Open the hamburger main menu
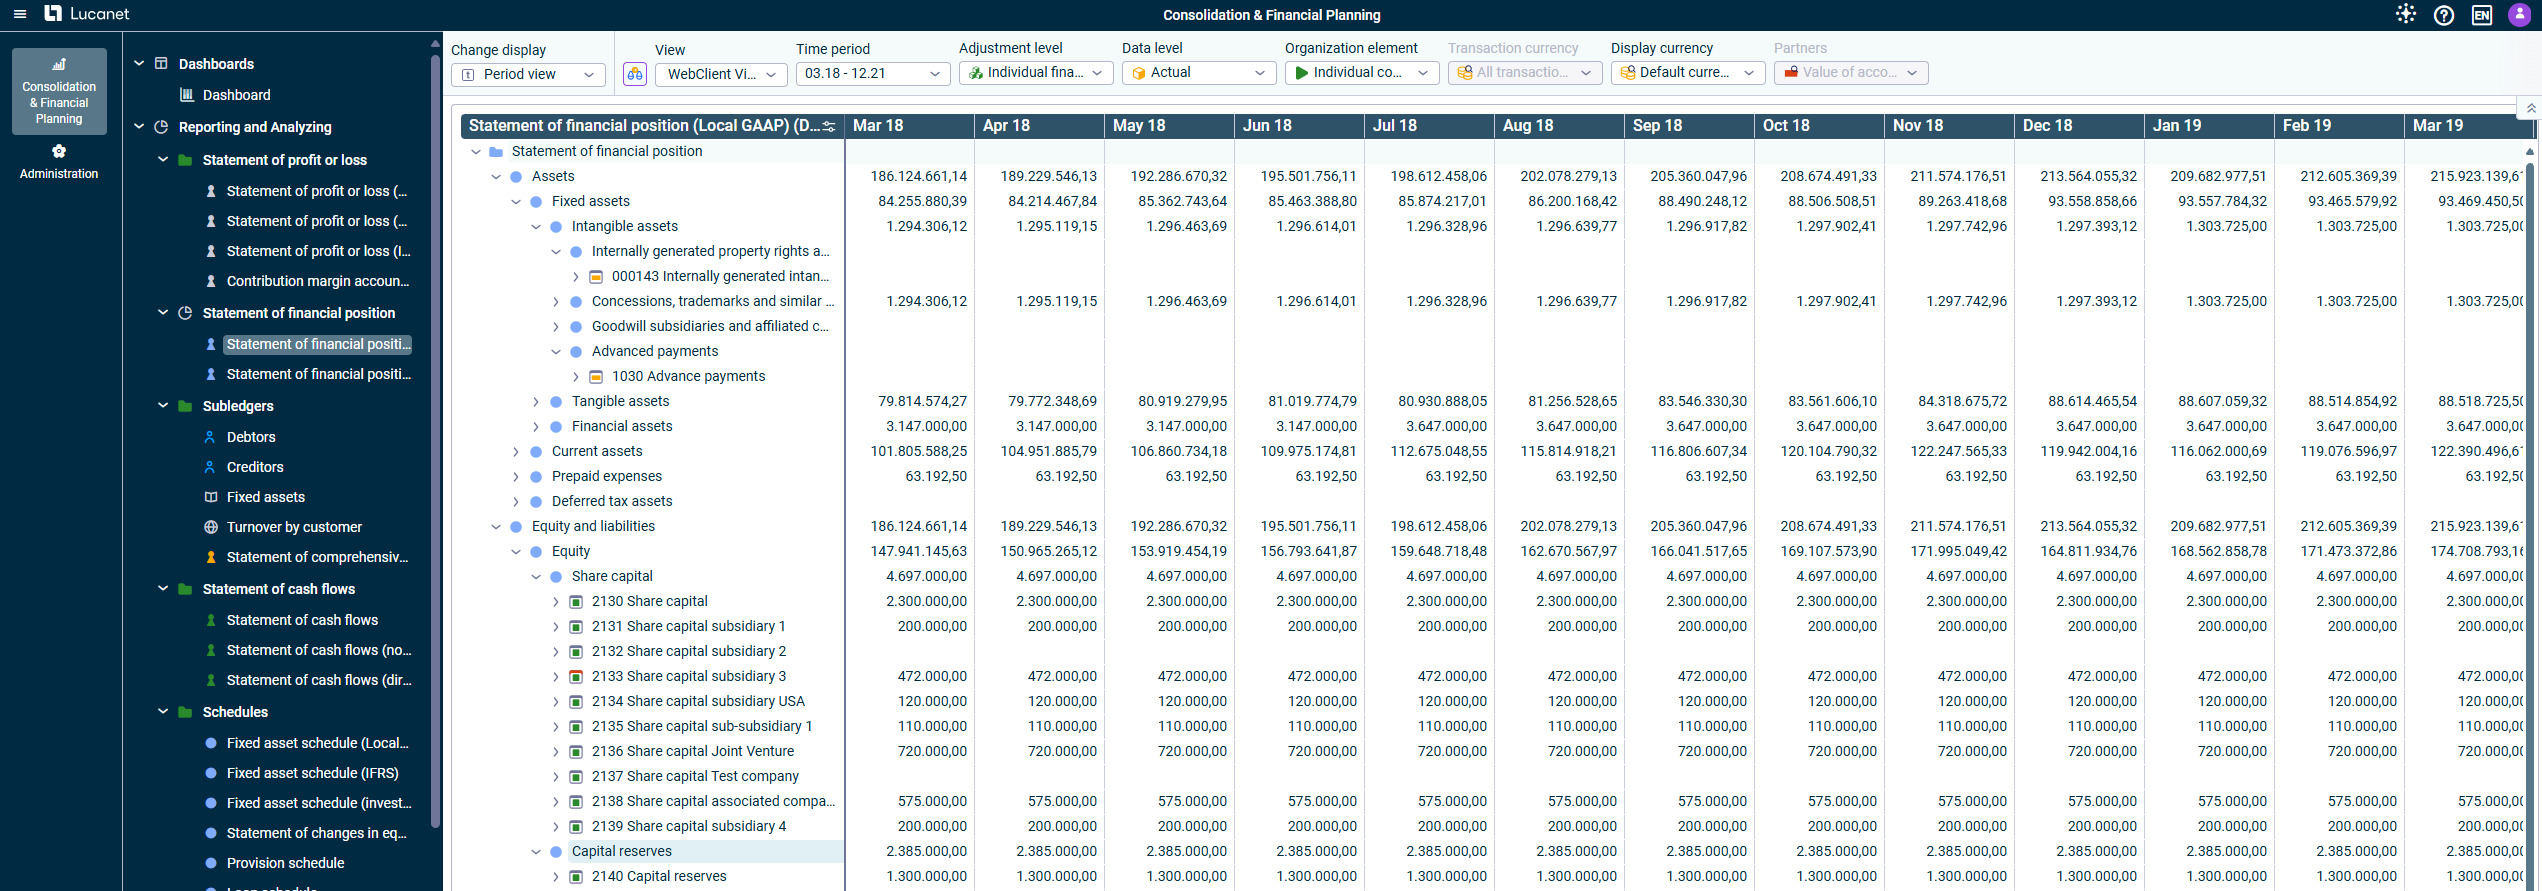 coord(20,14)
